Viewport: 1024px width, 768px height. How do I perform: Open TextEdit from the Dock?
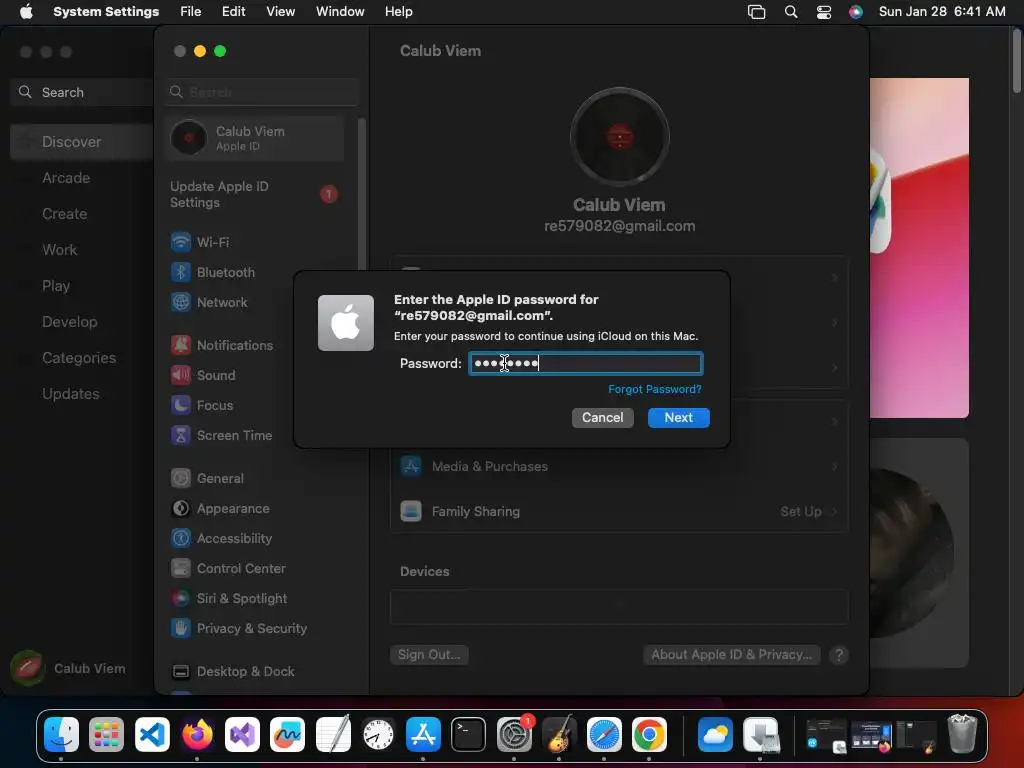(333, 734)
